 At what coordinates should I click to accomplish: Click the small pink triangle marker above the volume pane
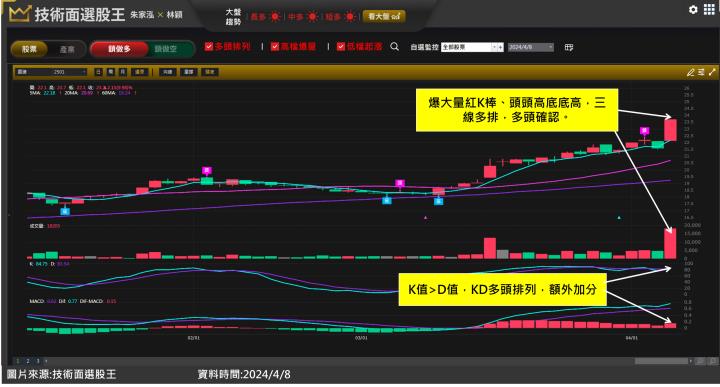[426, 218]
